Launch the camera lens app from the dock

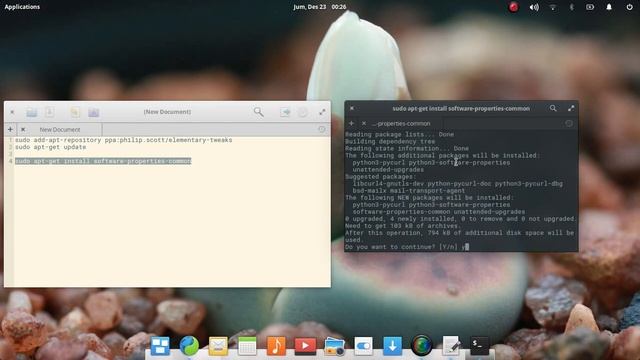422,346
